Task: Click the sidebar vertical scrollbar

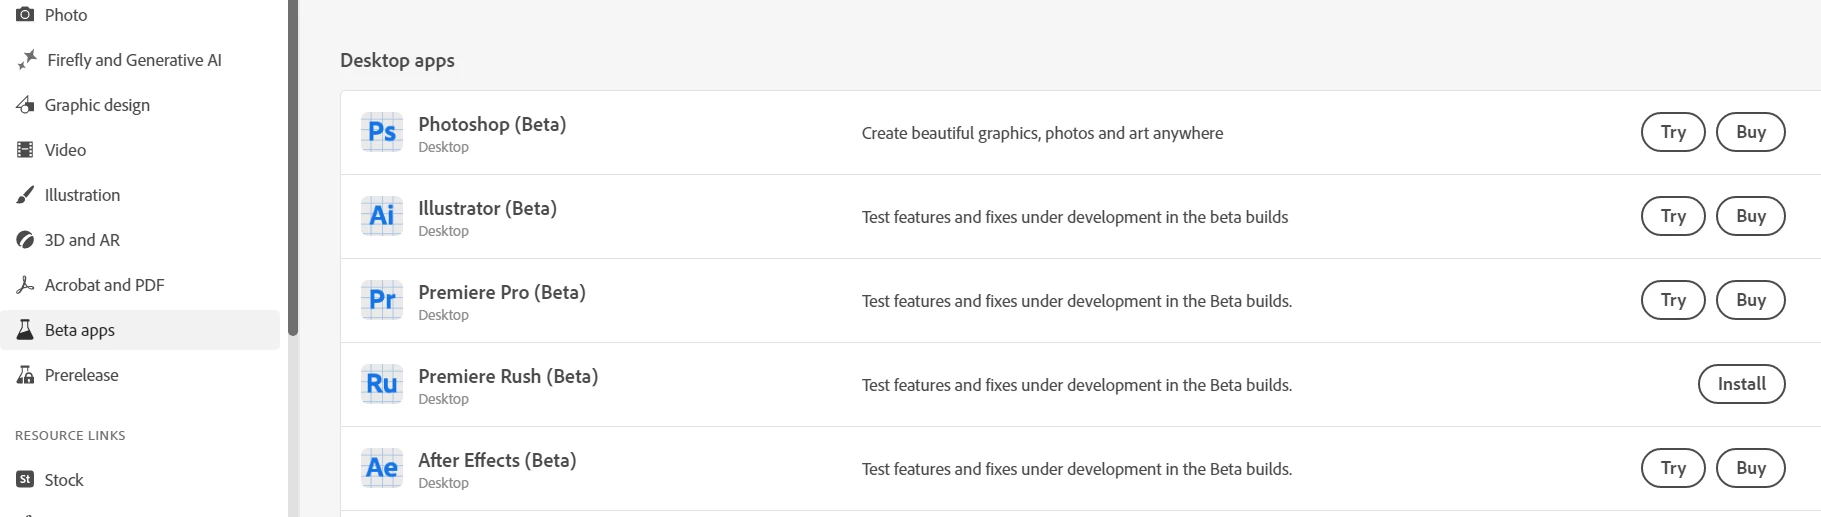Action: (293, 170)
